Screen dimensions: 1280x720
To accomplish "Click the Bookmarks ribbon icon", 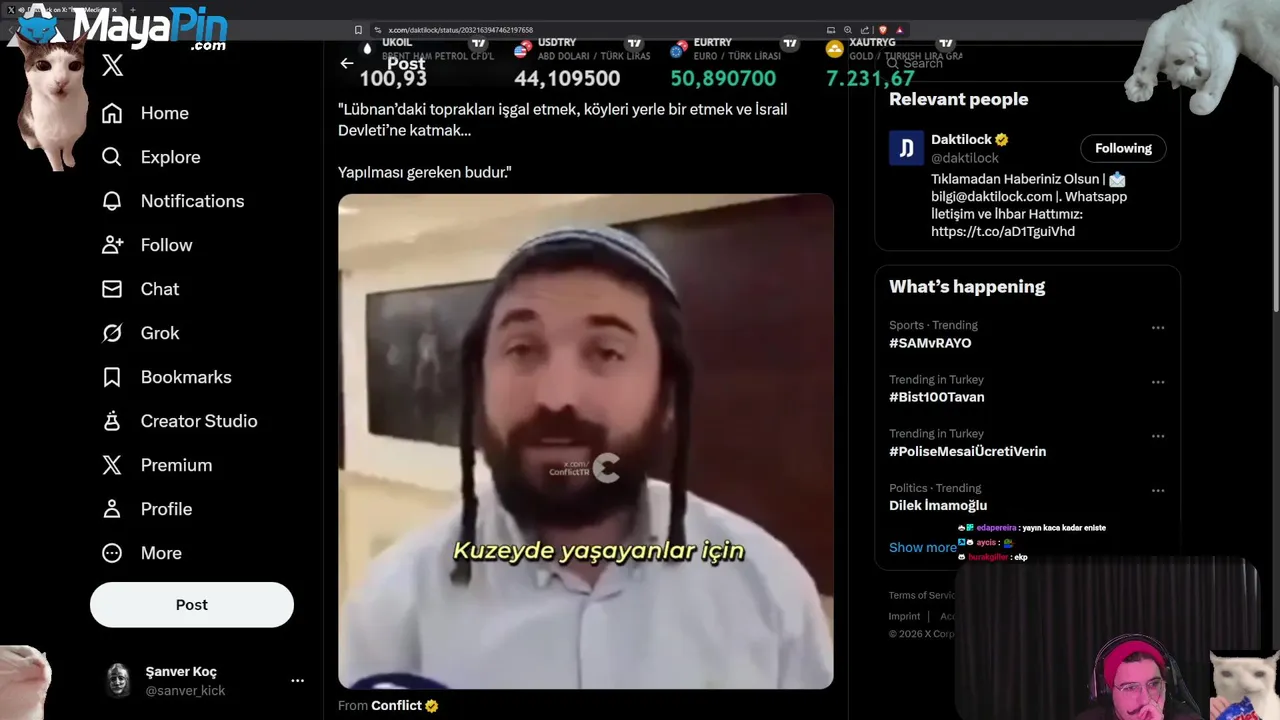I will [x=112, y=377].
